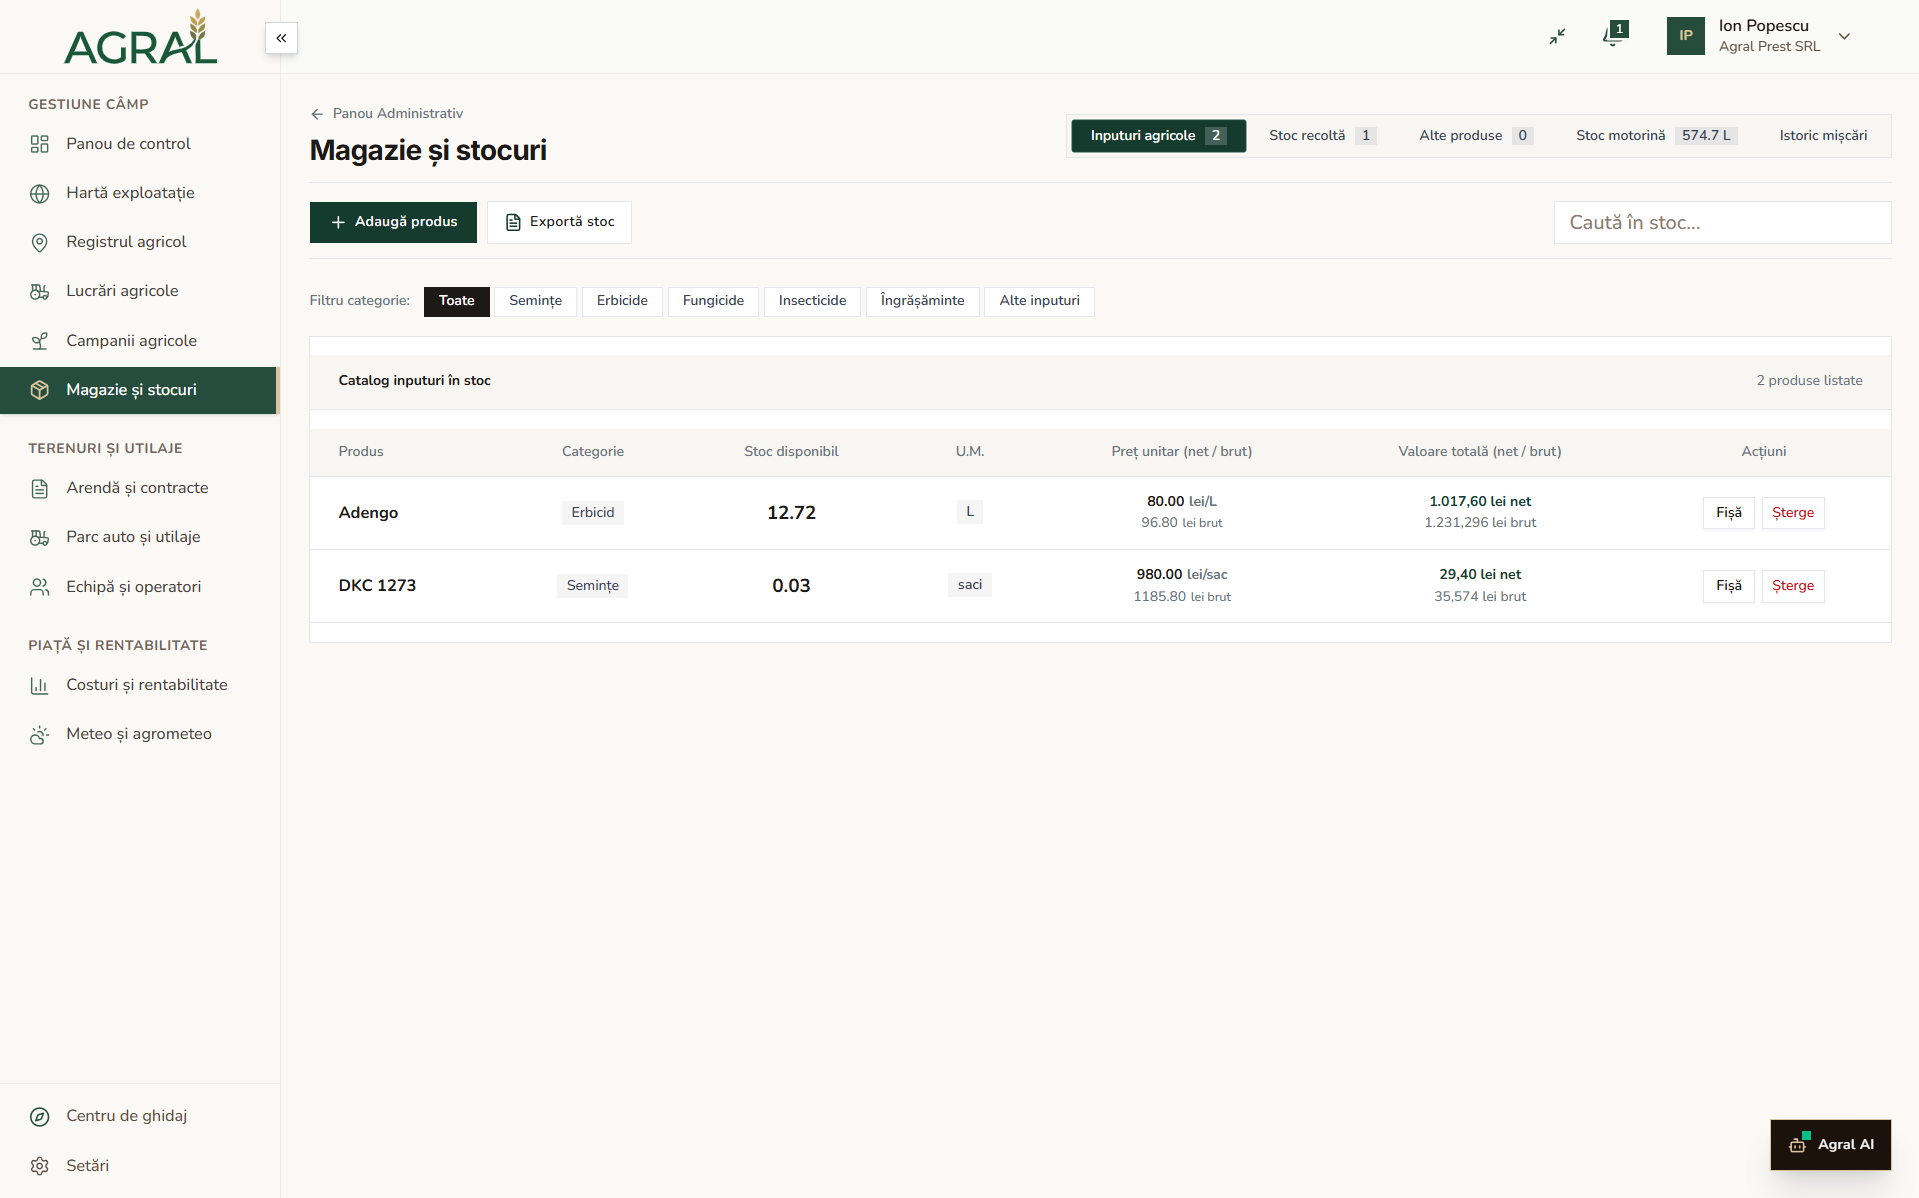
Task: Click Șterge for Adengo row
Action: 1792,513
